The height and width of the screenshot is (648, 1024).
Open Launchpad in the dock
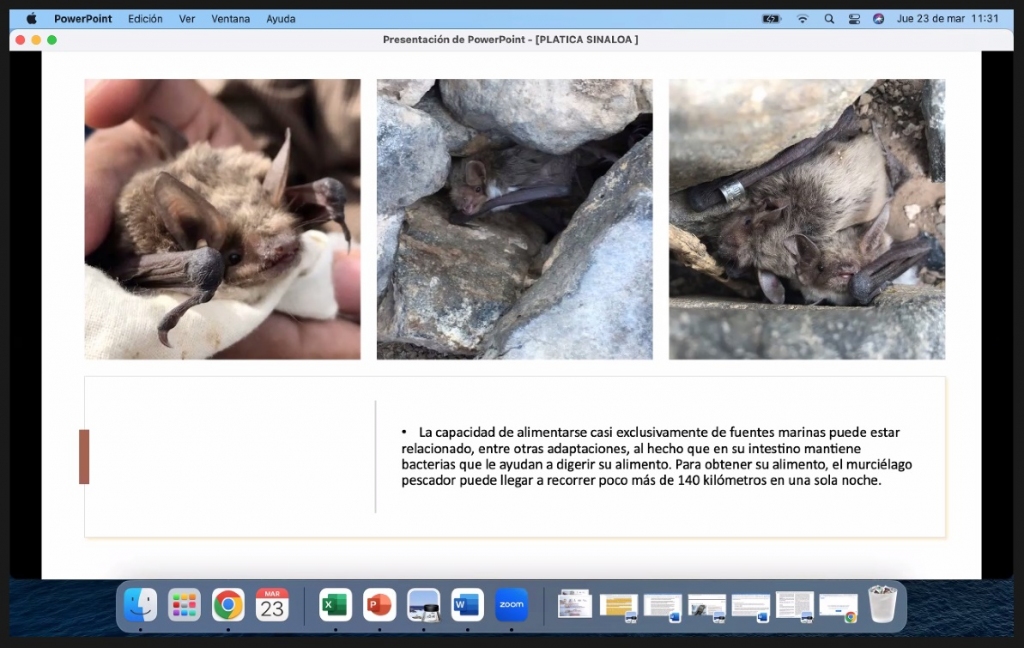(184, 605)
